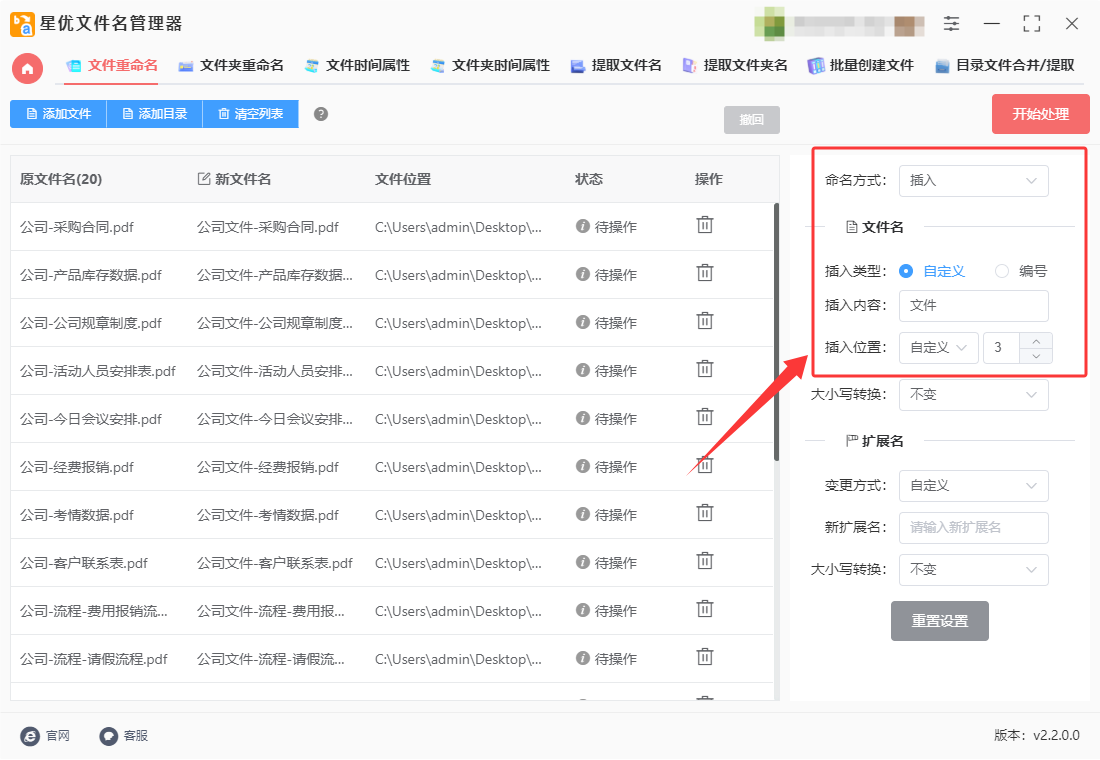Switch to 文件重命名 tab

112,66
